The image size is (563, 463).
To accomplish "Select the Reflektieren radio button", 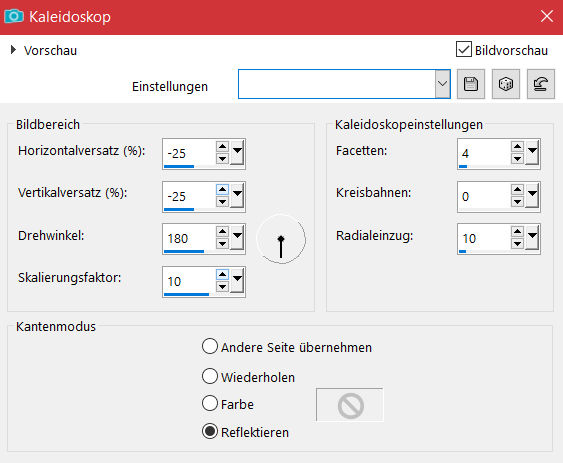I will click(210, 431).
